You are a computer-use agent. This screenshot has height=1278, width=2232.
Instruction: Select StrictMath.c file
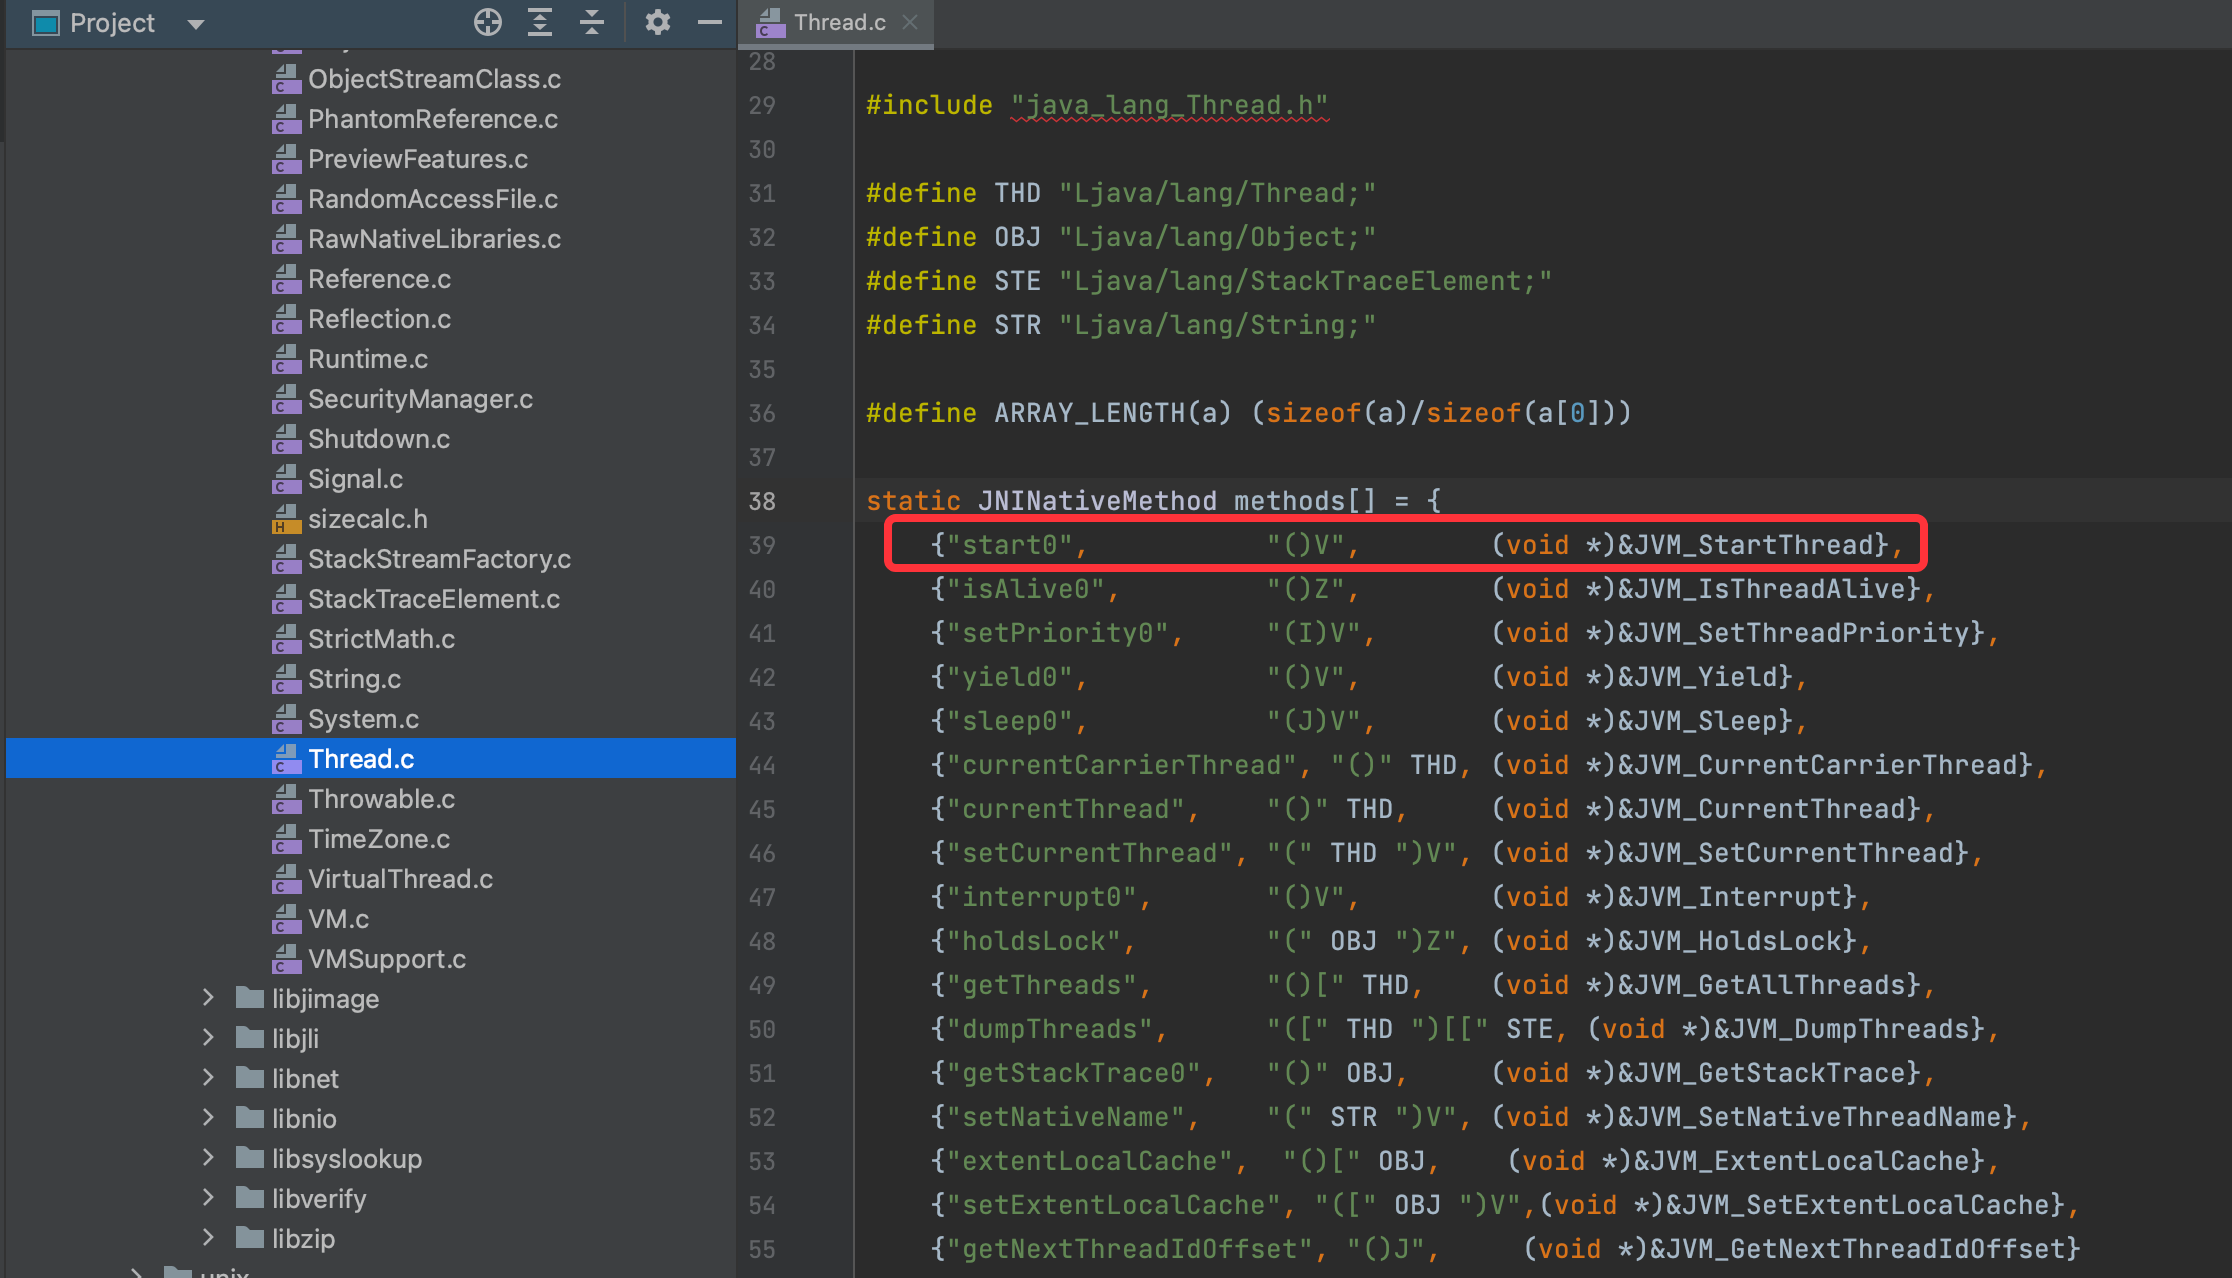click(x=381, y=639)
